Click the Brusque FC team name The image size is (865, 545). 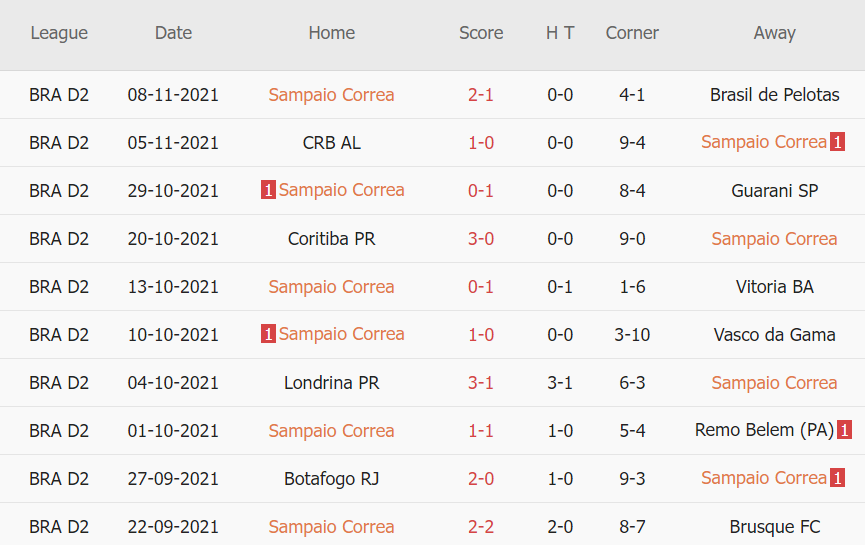click(x=774, y=527)
